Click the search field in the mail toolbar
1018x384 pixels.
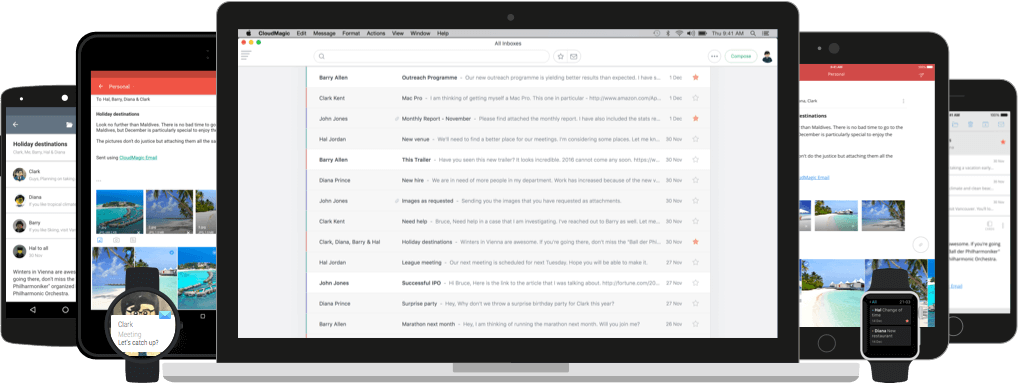coord(431,57)
